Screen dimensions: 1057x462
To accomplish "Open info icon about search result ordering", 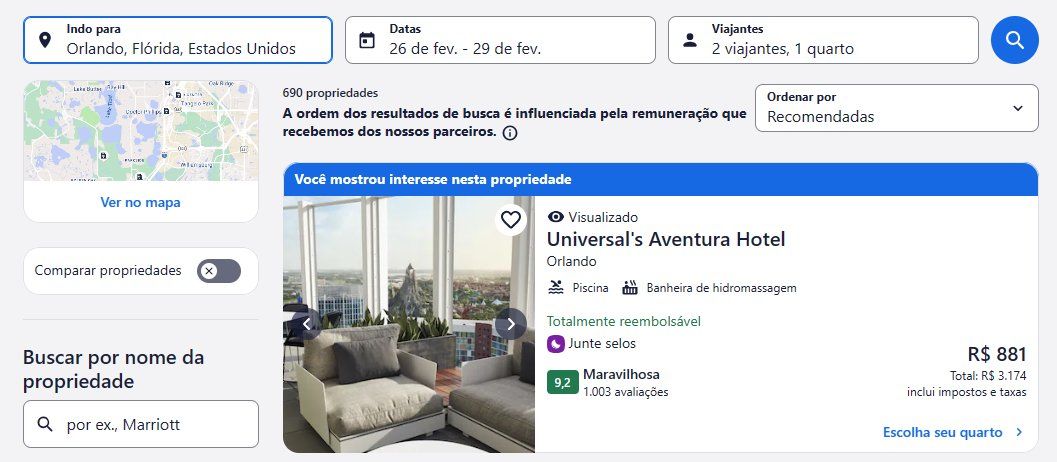I will (510, 133).
